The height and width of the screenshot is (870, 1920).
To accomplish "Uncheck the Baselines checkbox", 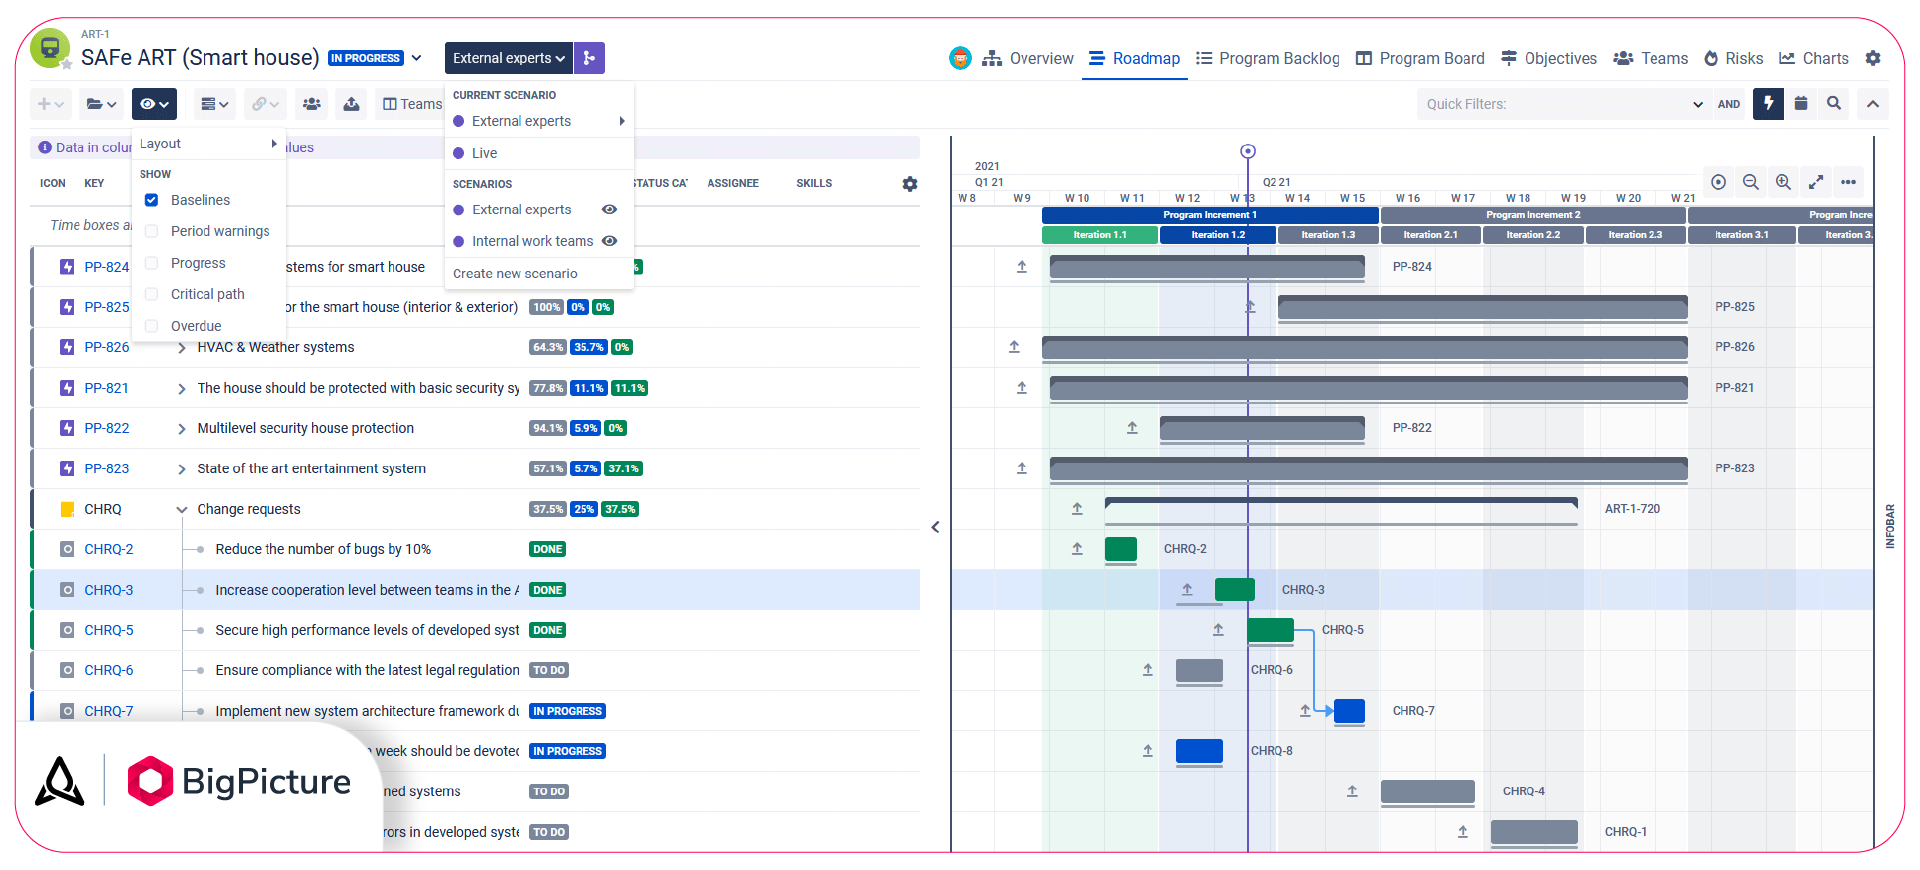I will (x=152, y=200).
